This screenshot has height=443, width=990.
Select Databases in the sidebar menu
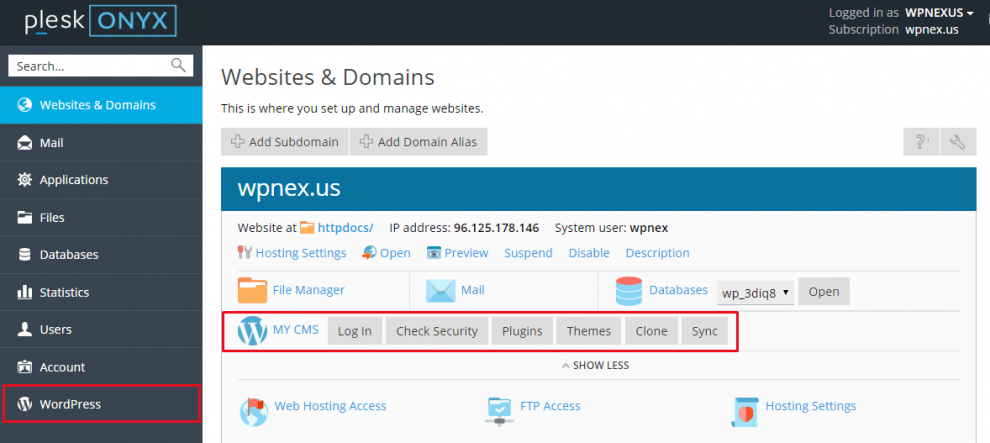tap(68, 254)
